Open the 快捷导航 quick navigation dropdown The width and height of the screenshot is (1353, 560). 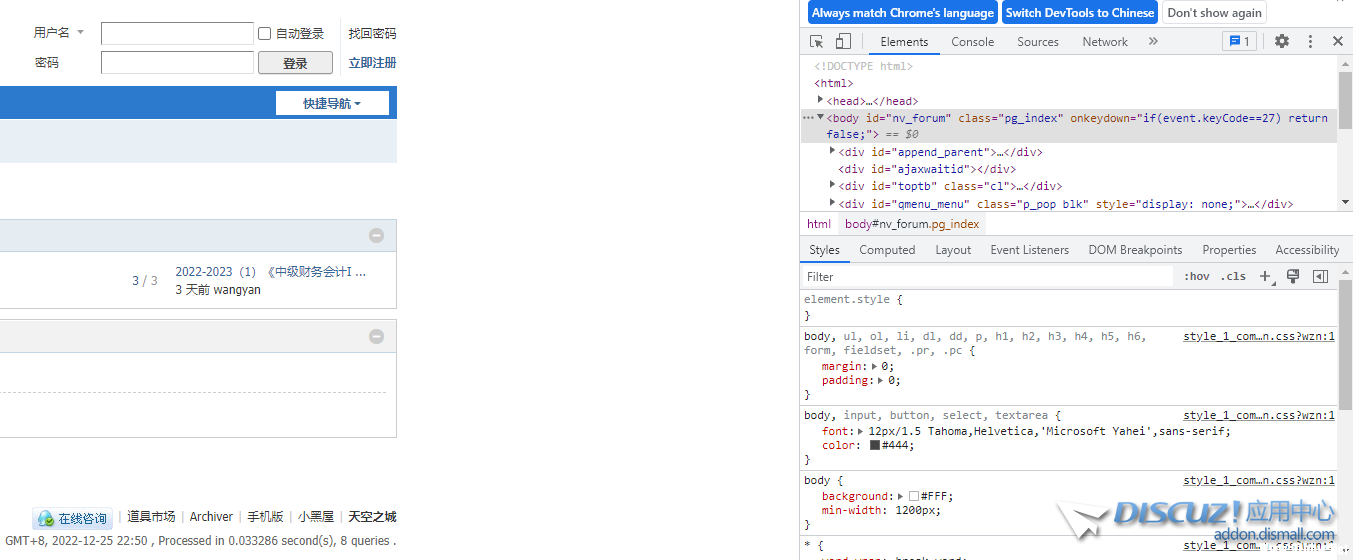click(x=332, y=103)
